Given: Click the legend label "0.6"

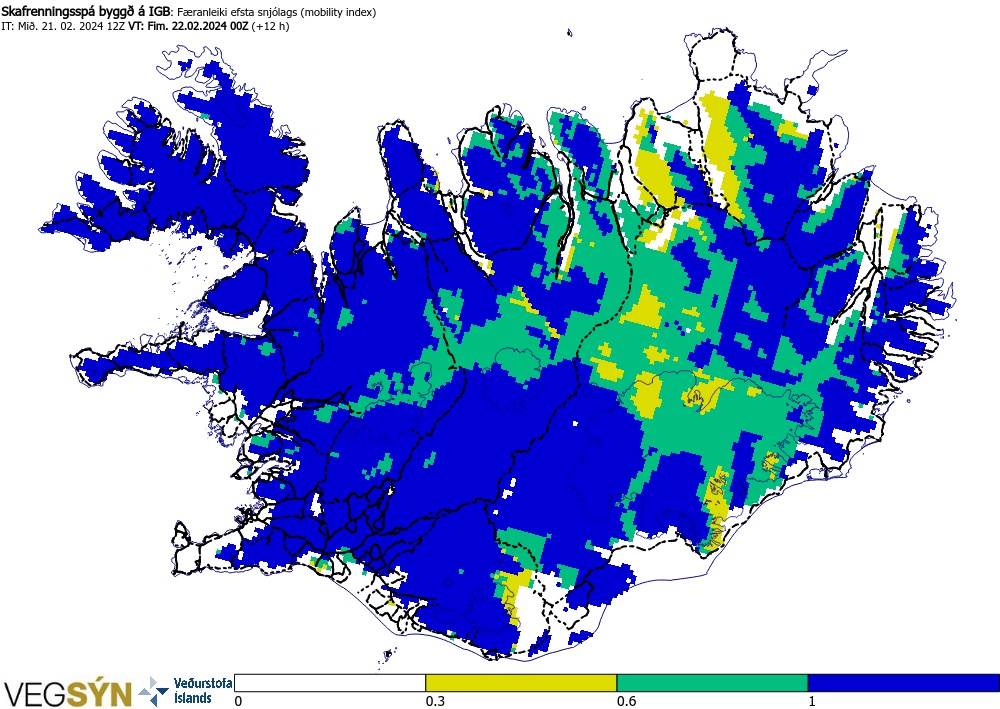Looking at the screenshot, I should 626,701.
